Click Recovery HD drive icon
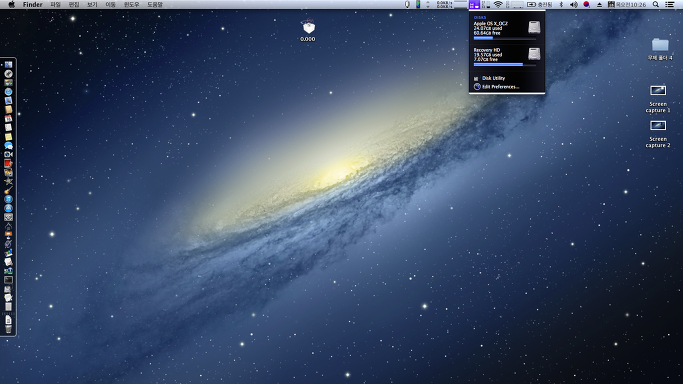683x384 pixels. click(x=534, y=54)
